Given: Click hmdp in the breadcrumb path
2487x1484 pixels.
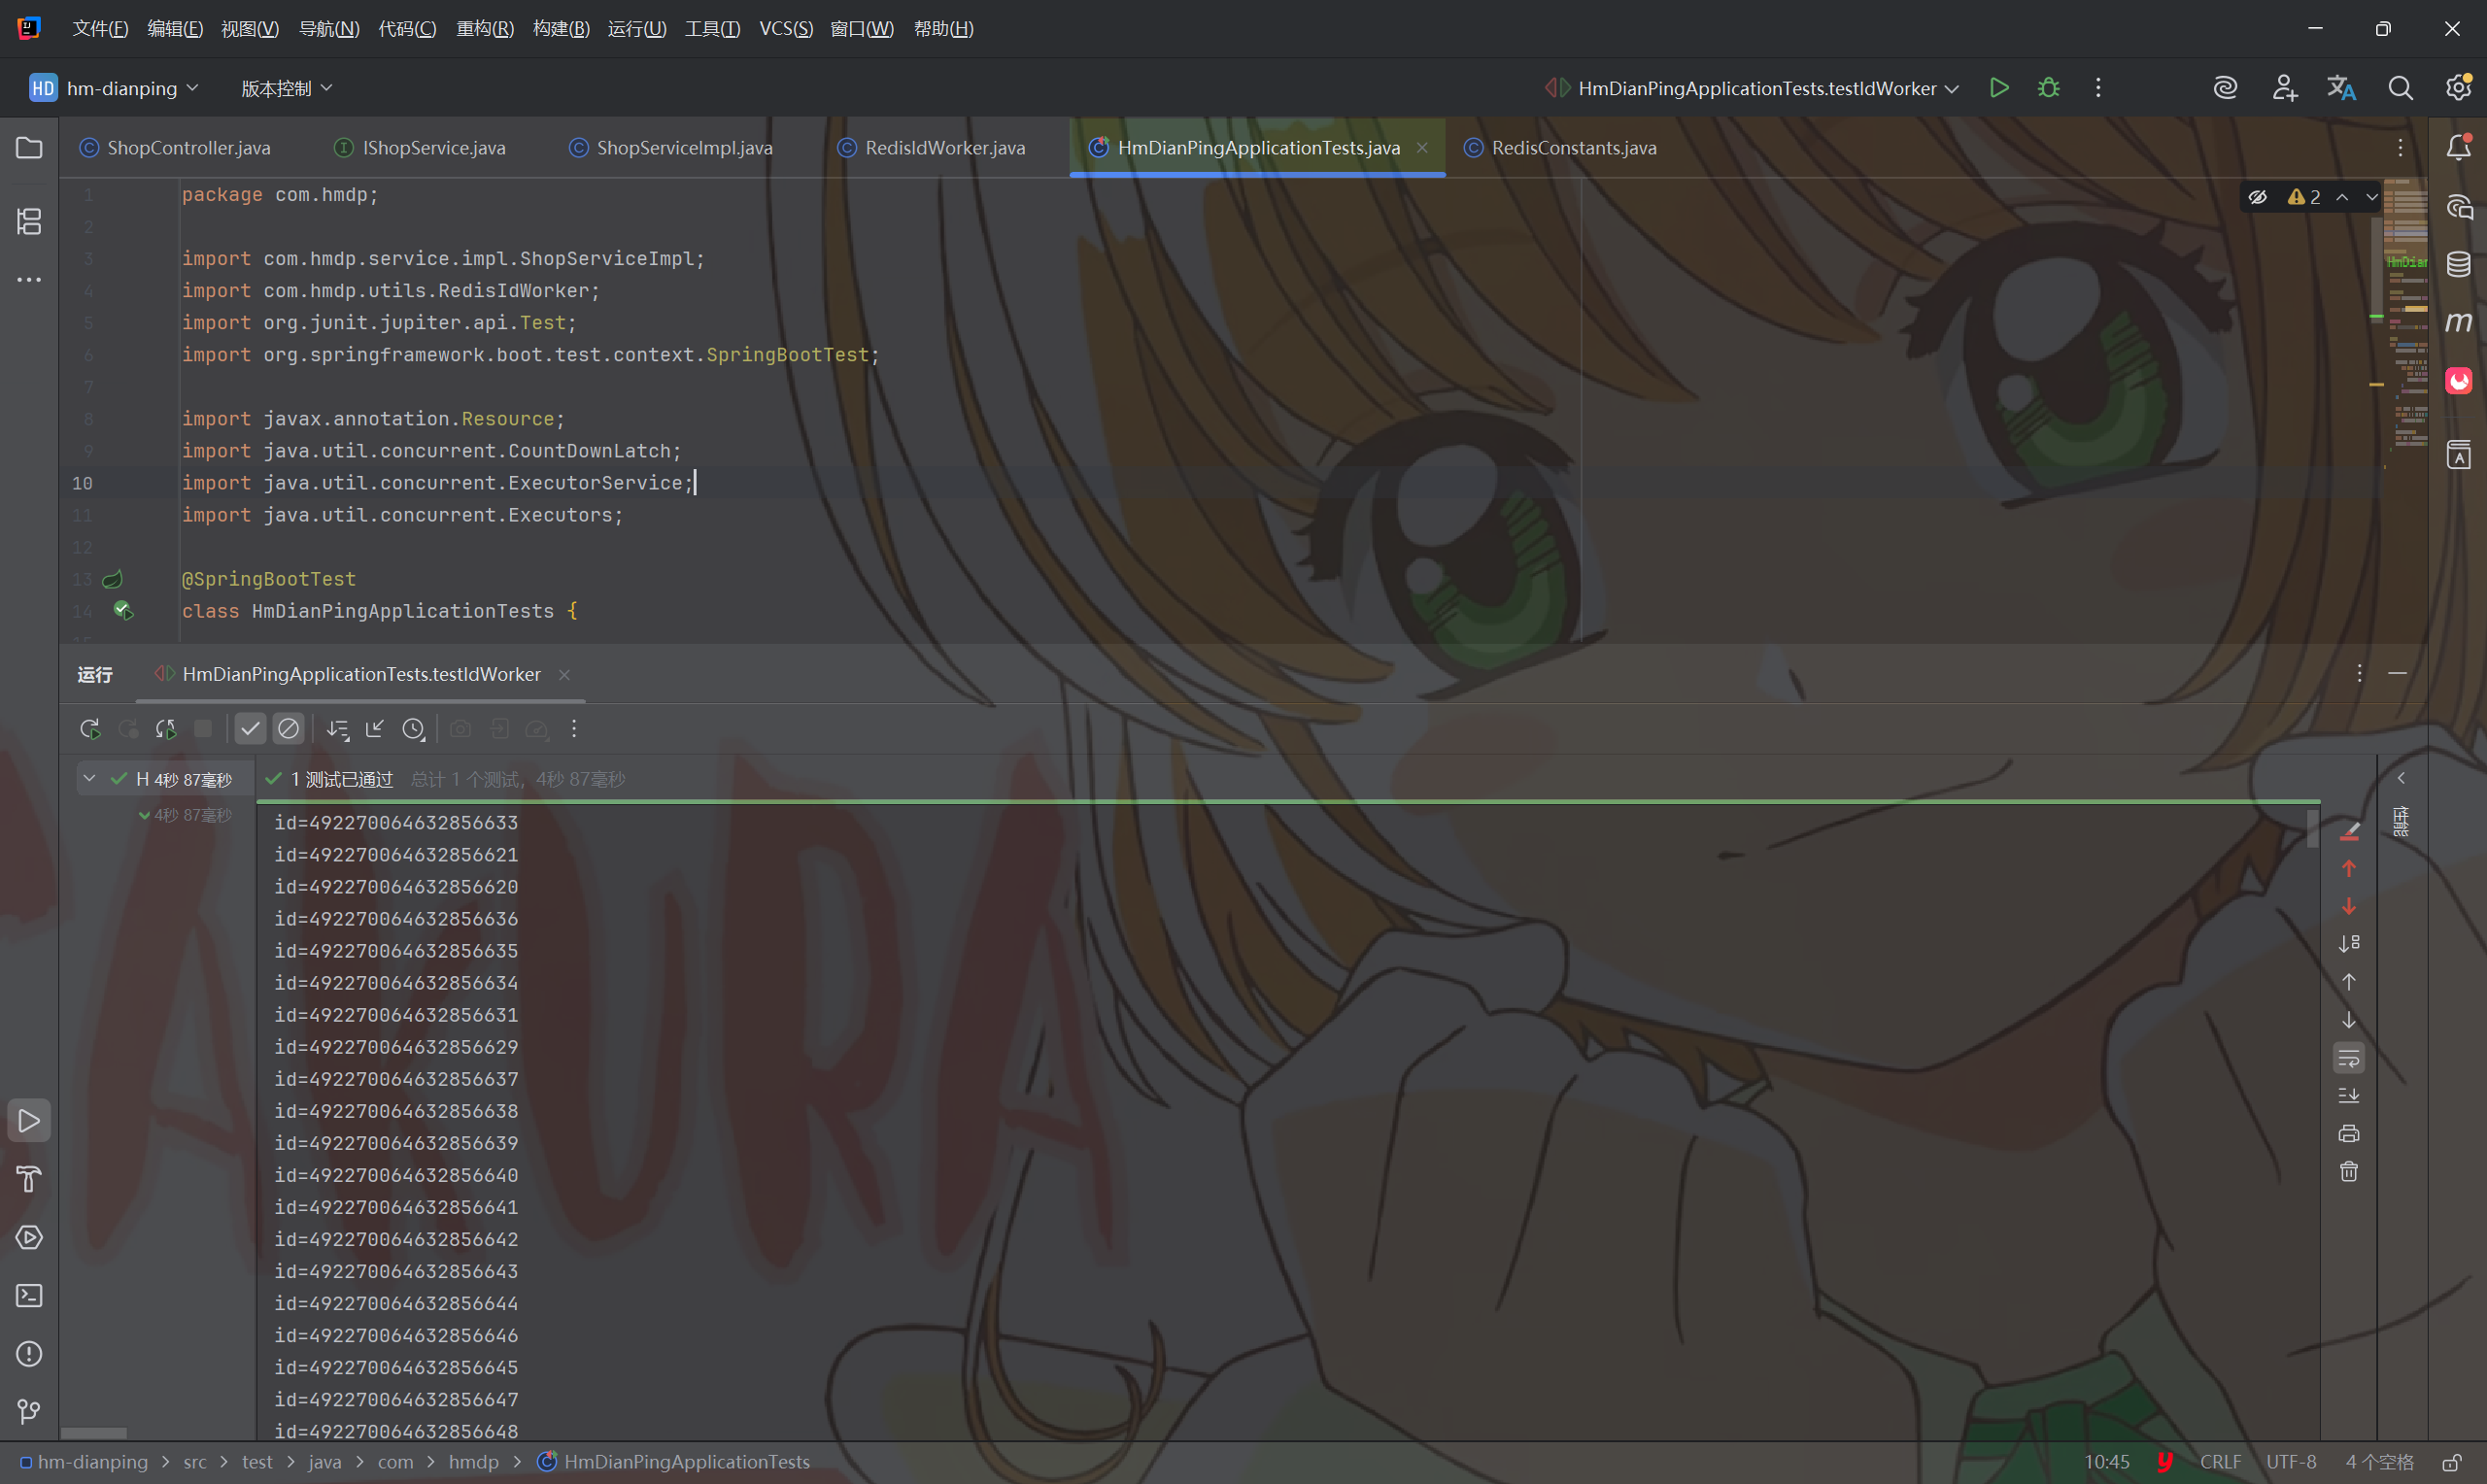Looking at the screenshot, I should click(x=473, y=1462).
